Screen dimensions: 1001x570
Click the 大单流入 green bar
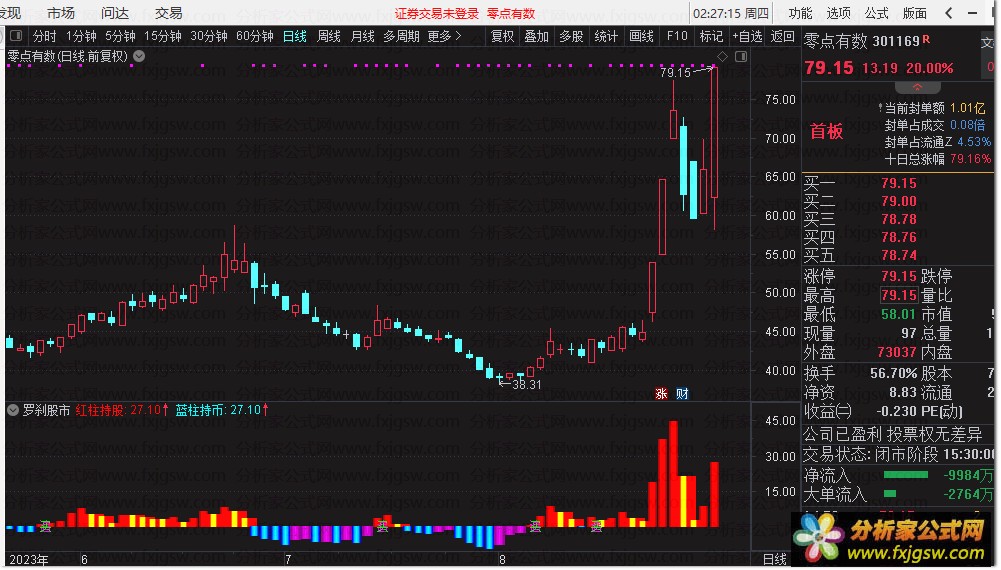coord(889,493)
